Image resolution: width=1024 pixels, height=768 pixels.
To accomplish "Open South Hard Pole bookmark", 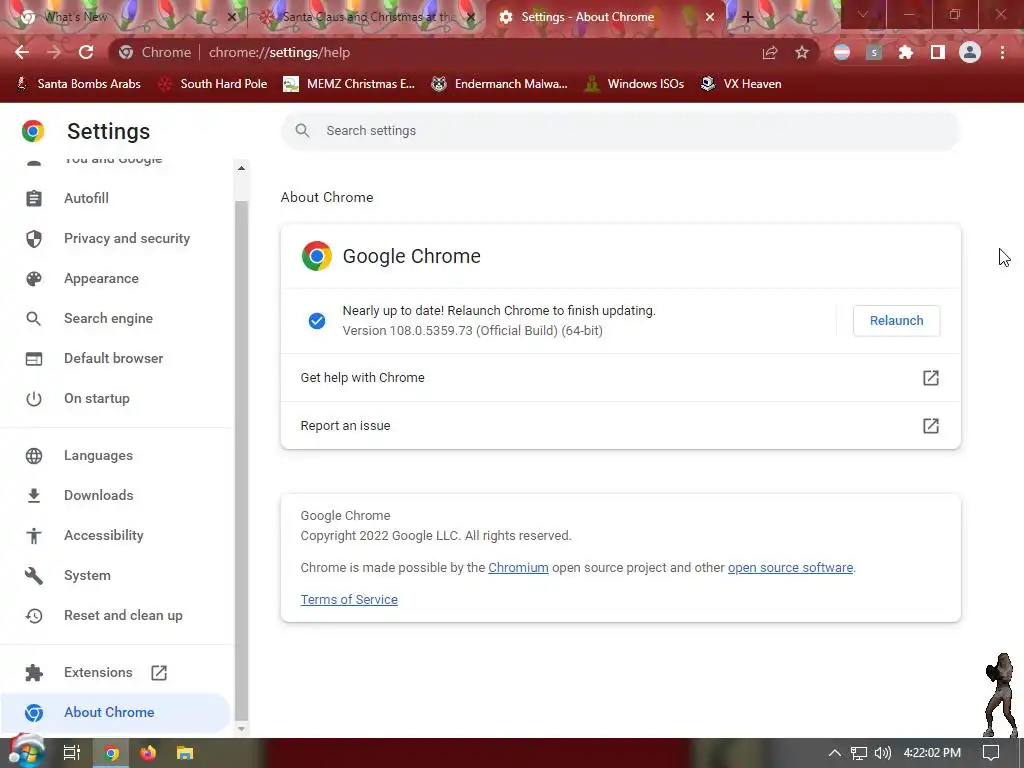I will (213, 84).
